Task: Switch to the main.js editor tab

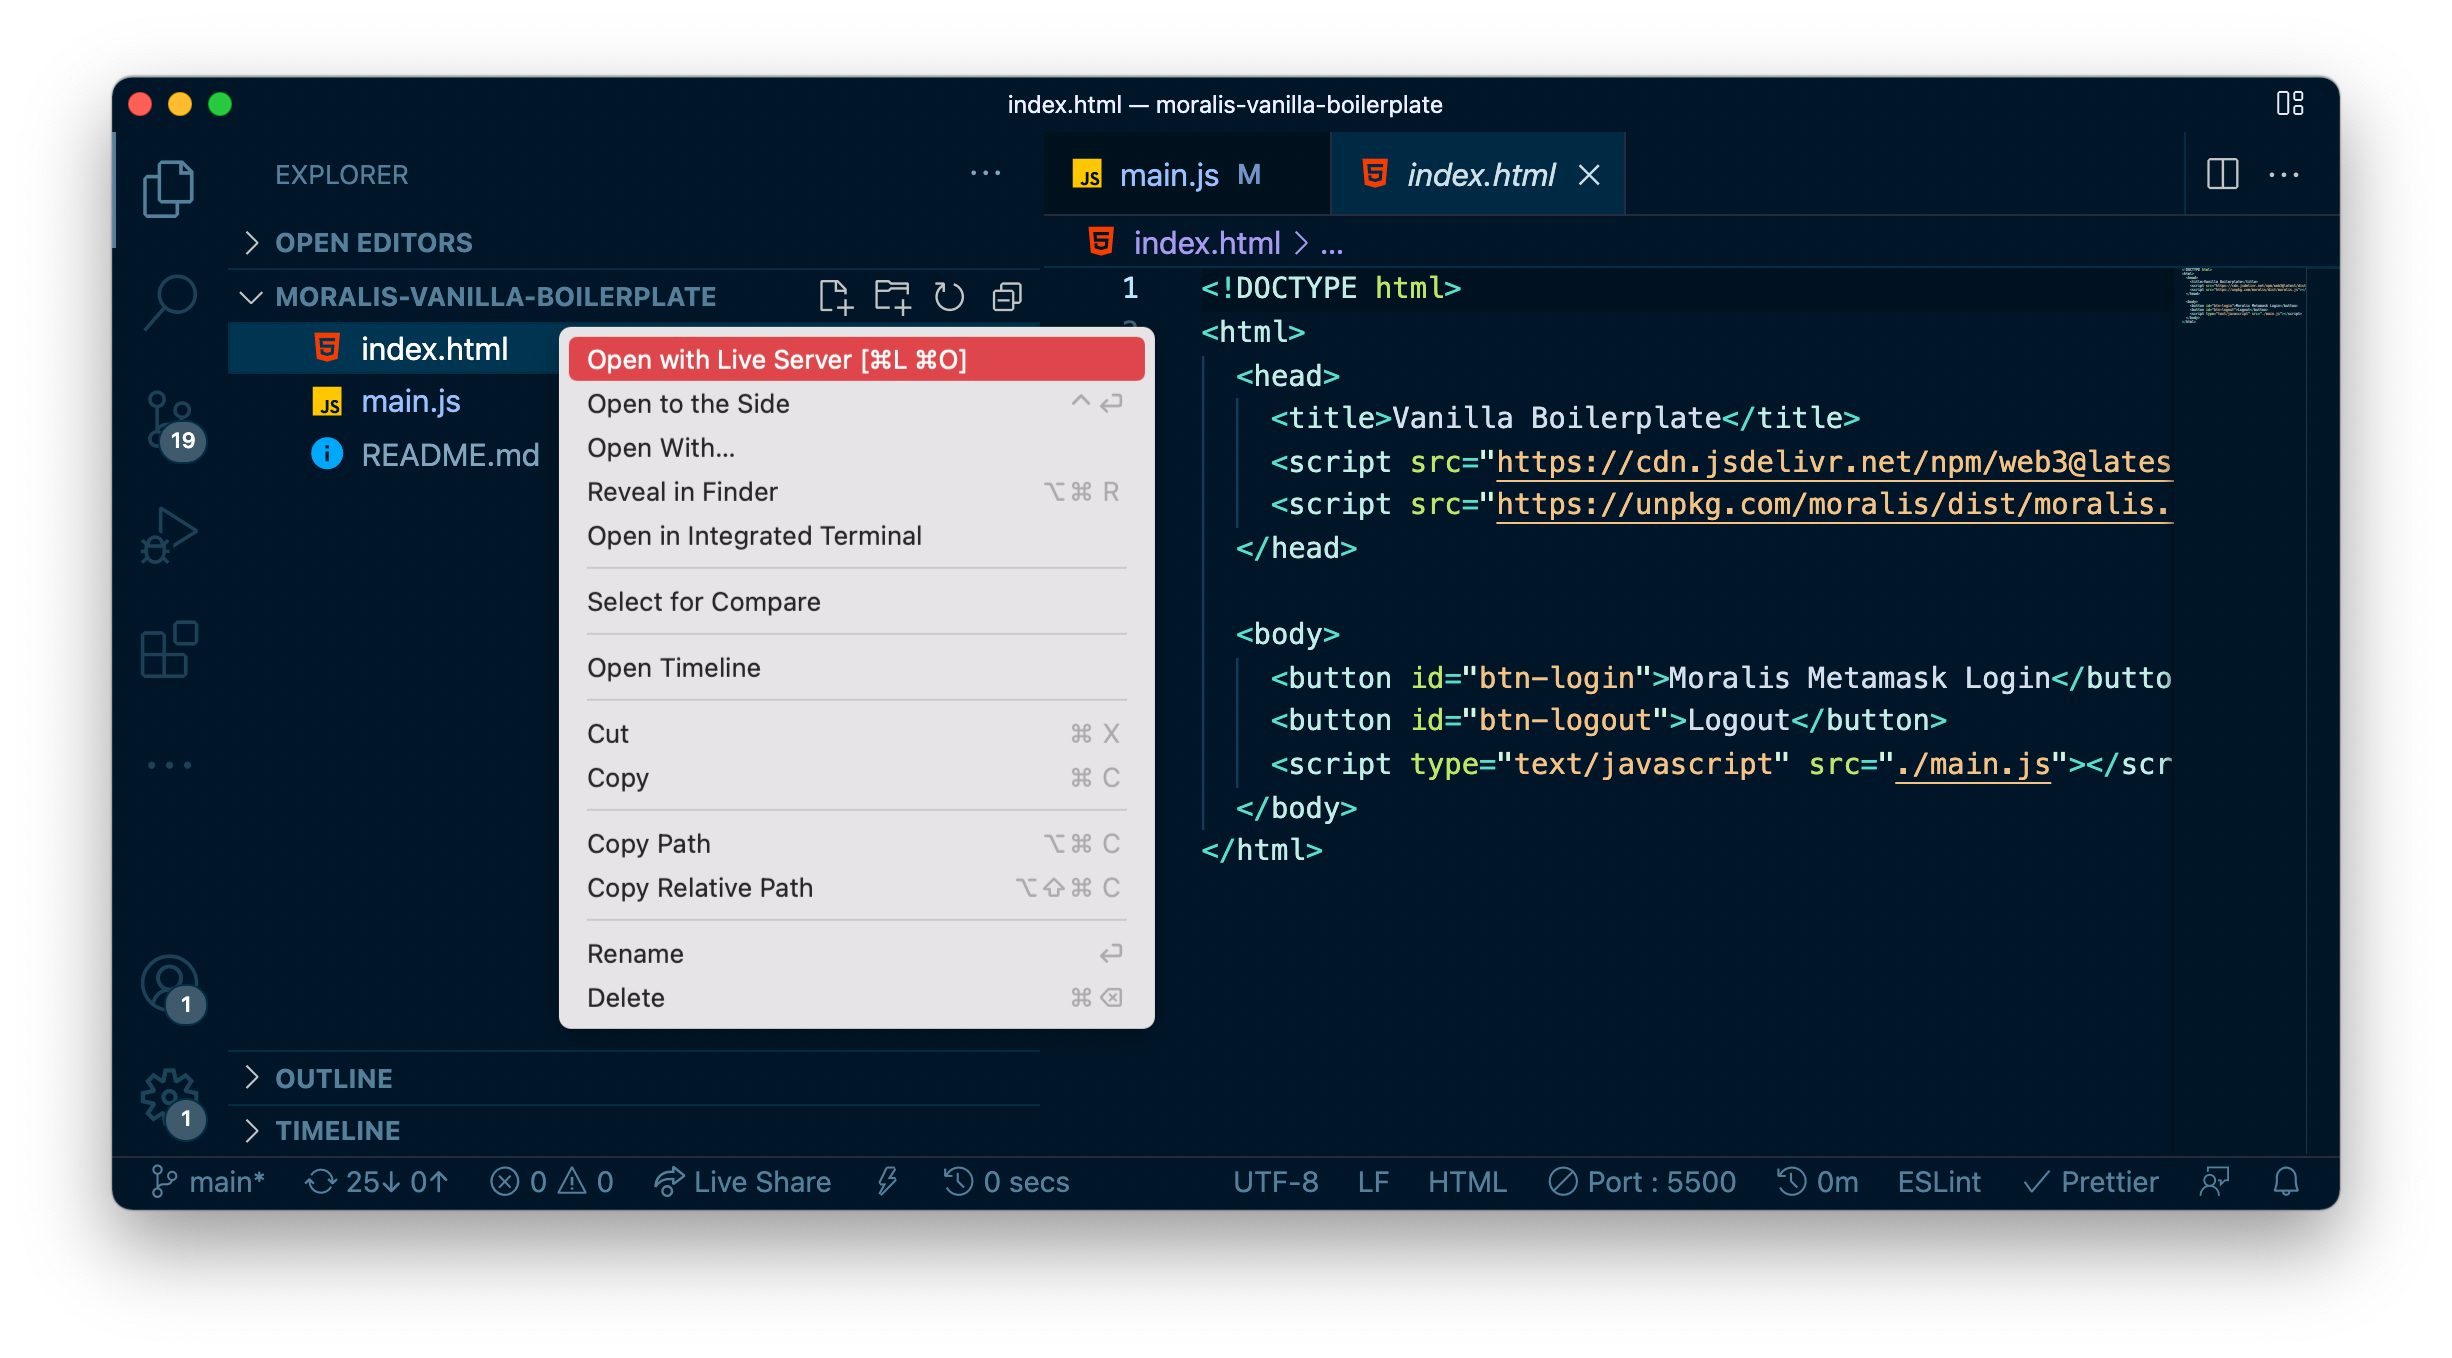Action: coord(1186,175)
